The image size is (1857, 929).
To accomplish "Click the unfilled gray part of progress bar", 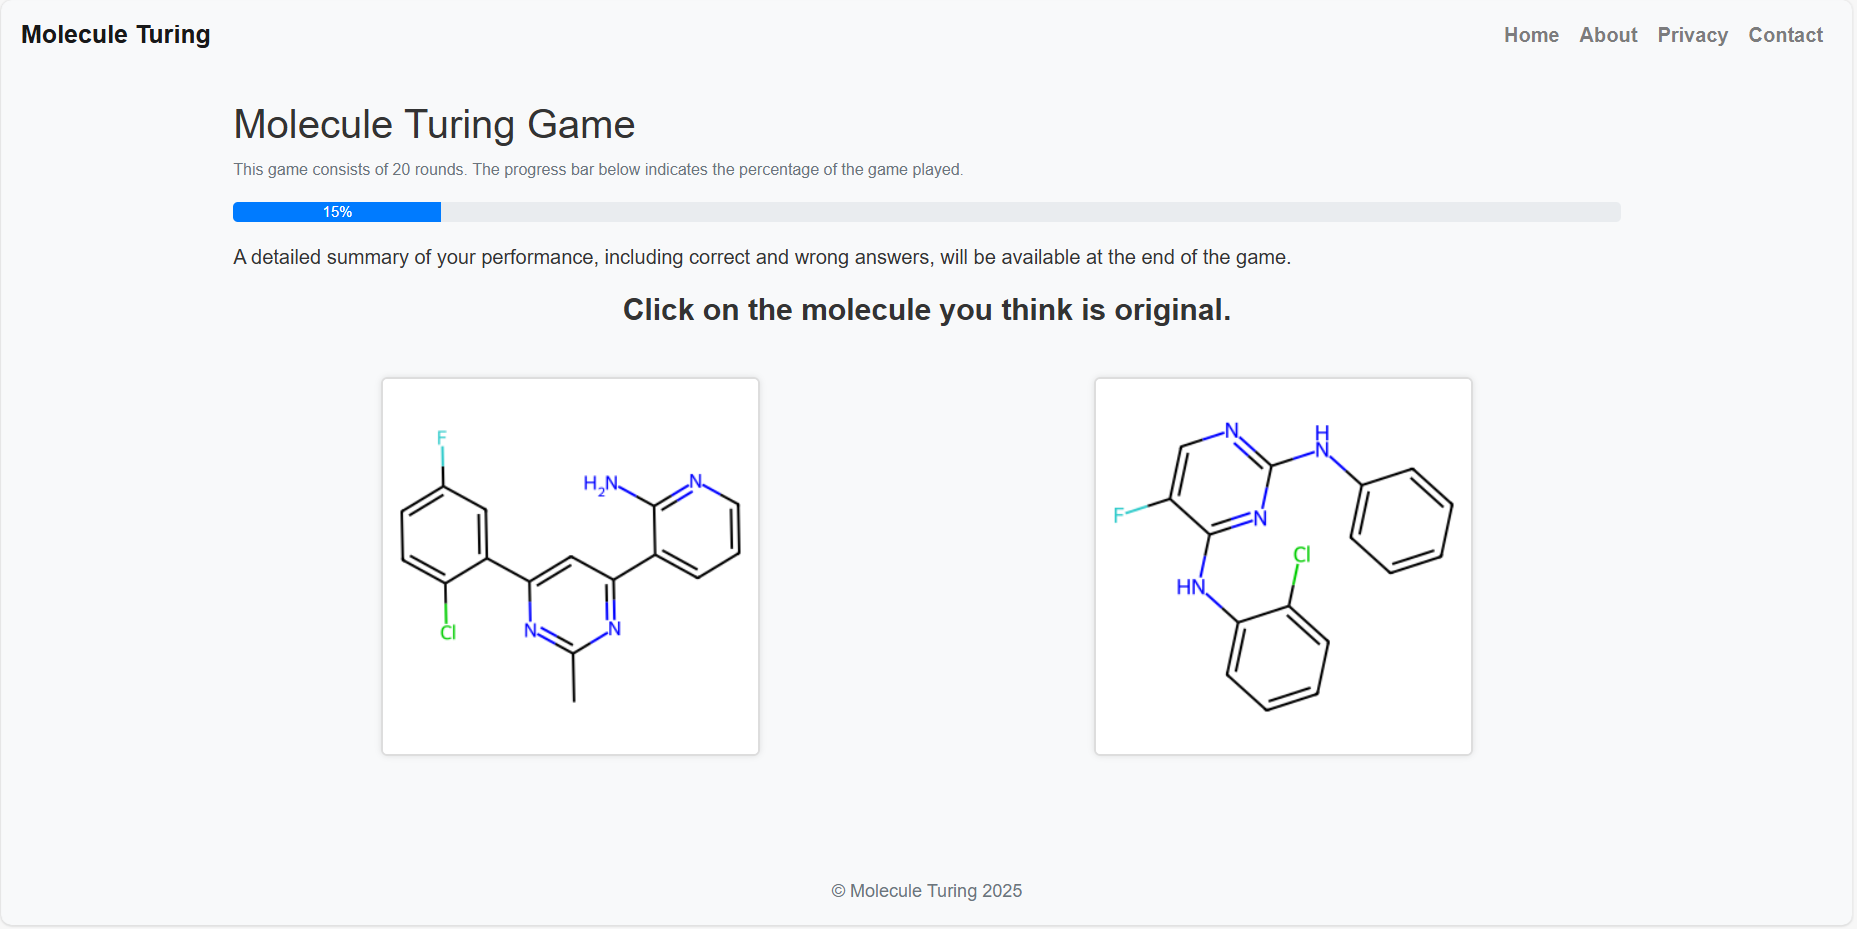I will pyautogui.click(x=1030, y=212).
